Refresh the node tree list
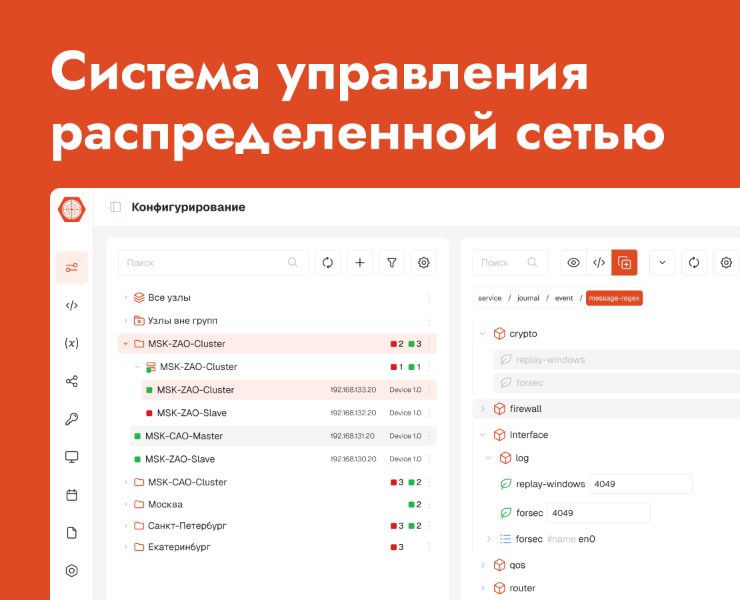Image resolution: width=740 pixels, height=600 pixels. 328,262
